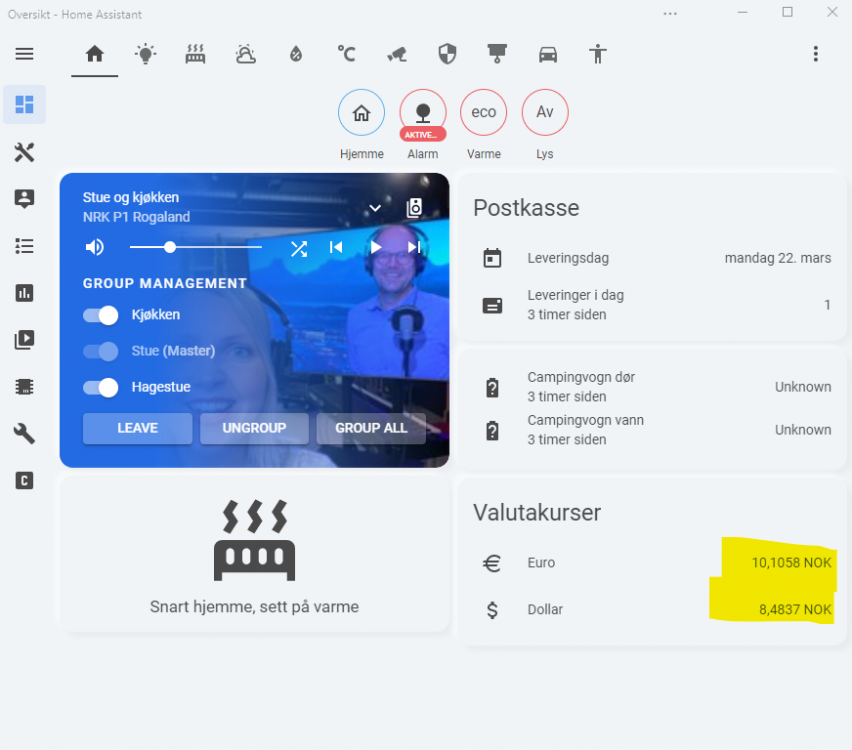Open the window title bar ellipsis menu
The image size is (852, 750).
tap(670, 13)
